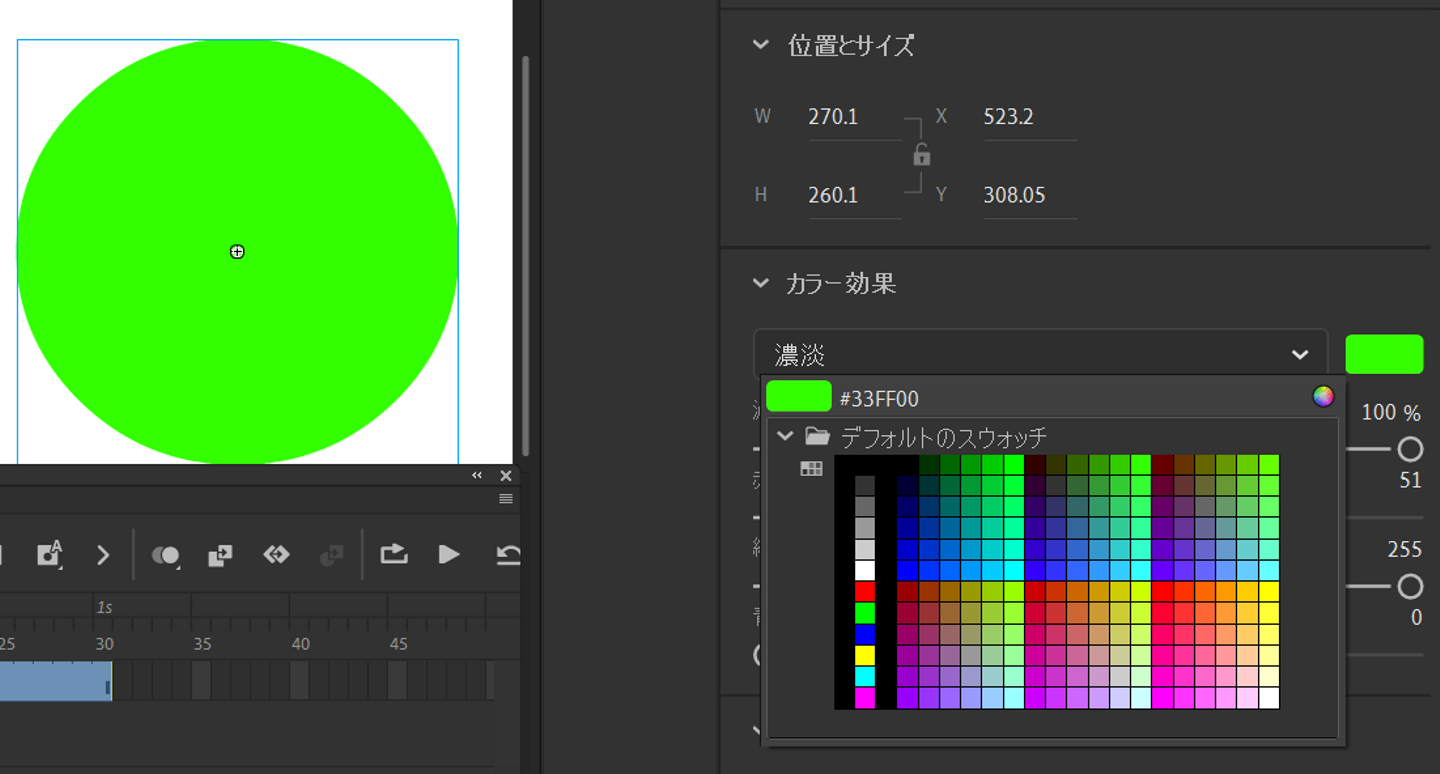Collapse the デフォルトのスウォッチ folder
Screen dimensions: 1440x774
click(785, 436)
